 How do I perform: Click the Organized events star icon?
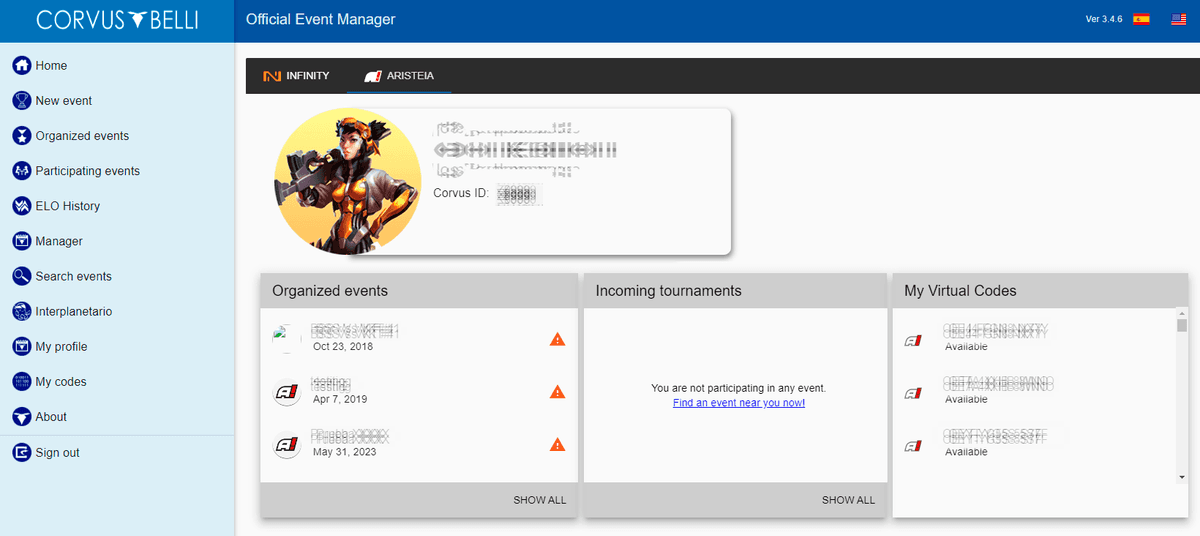click(21, 136)
